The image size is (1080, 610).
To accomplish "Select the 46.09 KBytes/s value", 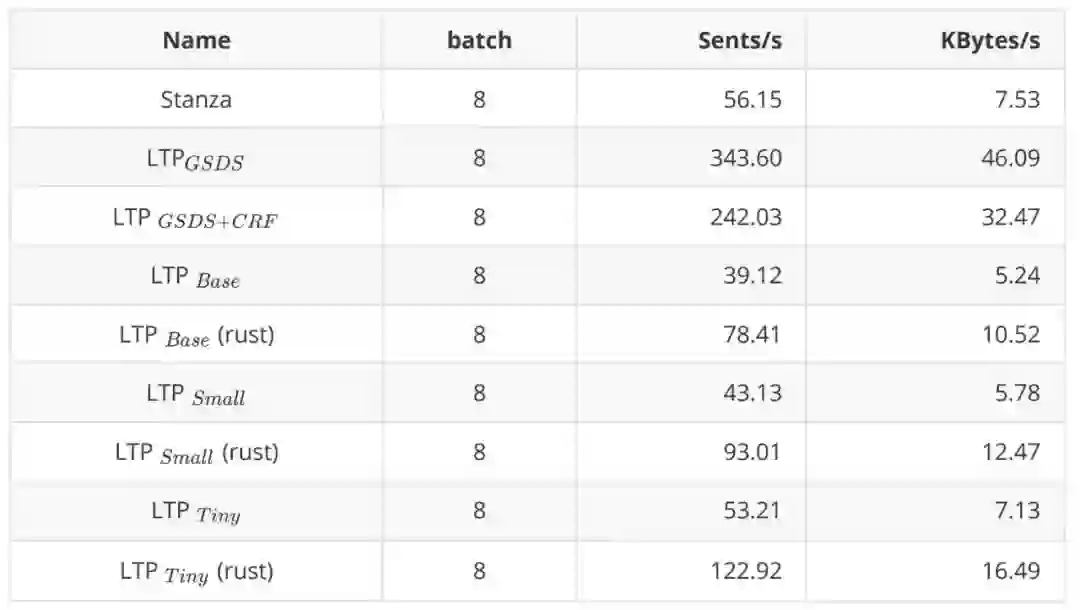I will click(1010, 158).
